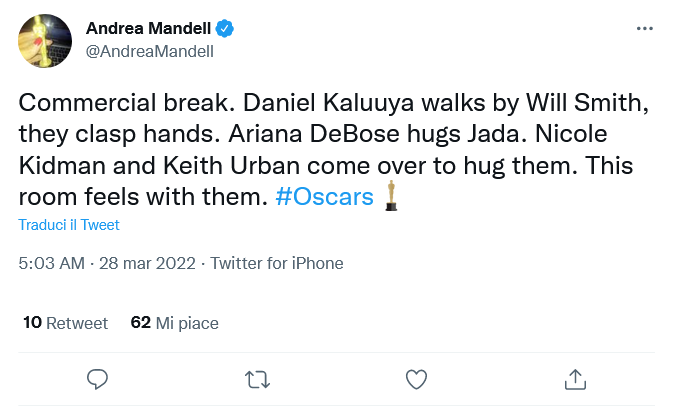Follow the #Oscars hashtag link
Viewport: 677px width, 408px height.
point(324,195)
